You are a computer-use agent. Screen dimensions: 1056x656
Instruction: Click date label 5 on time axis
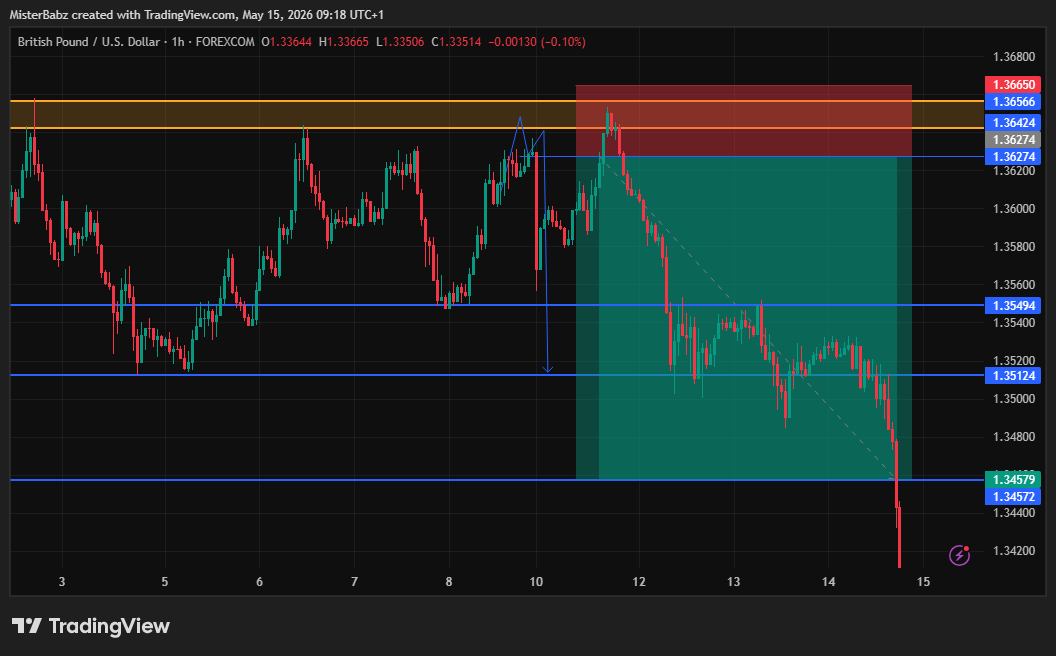(x=164, y=581)
